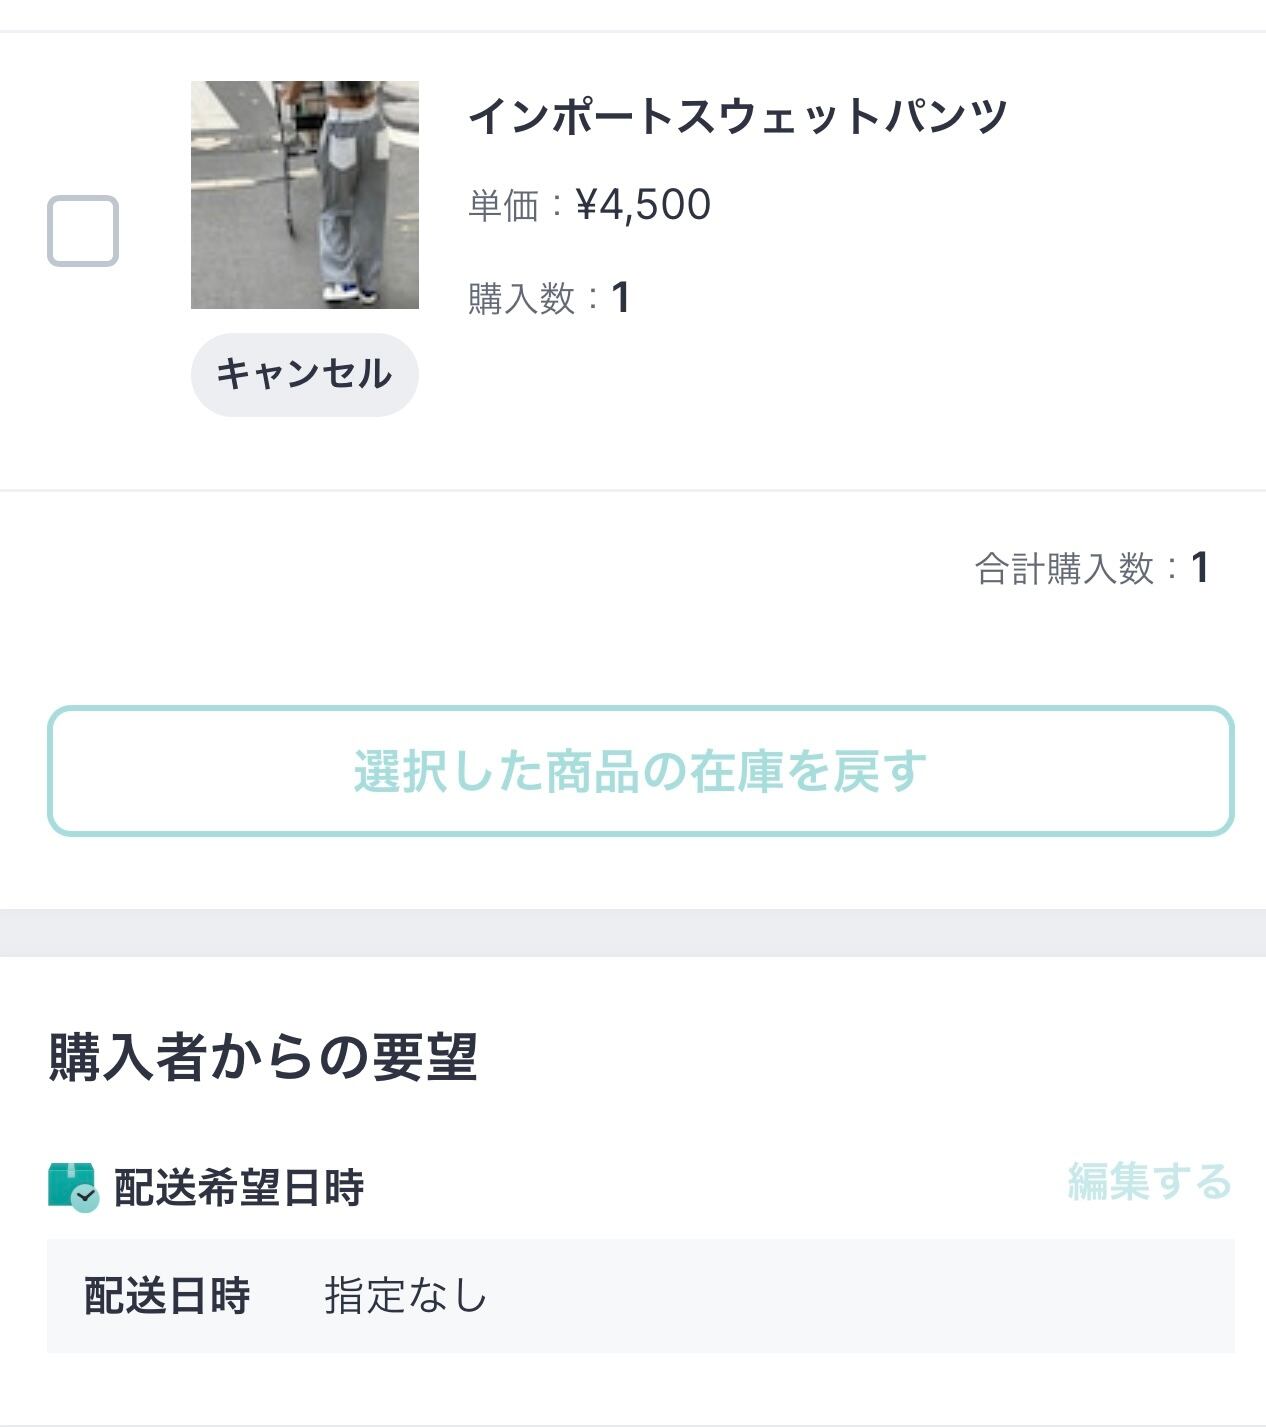Viewport: 1266px width, 1427px height.
Task: Tick the checkbox beside インポートスウェットパンツ
Action: click(x=83, y=231)
